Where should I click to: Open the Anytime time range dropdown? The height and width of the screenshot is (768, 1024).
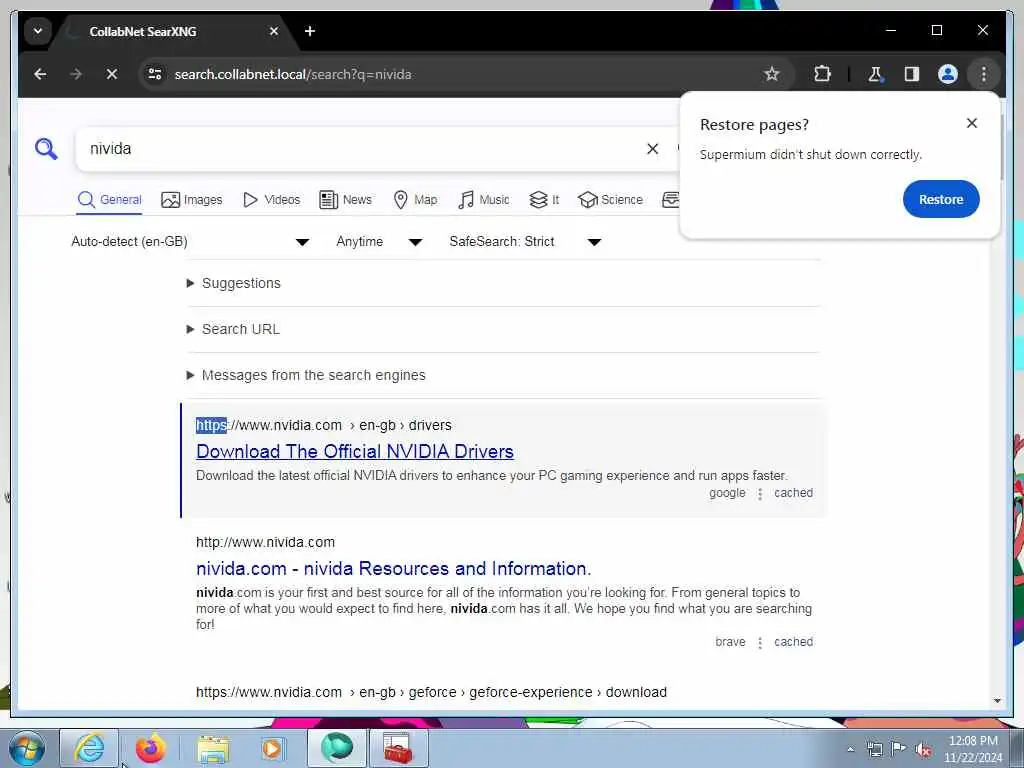(379, 242)
